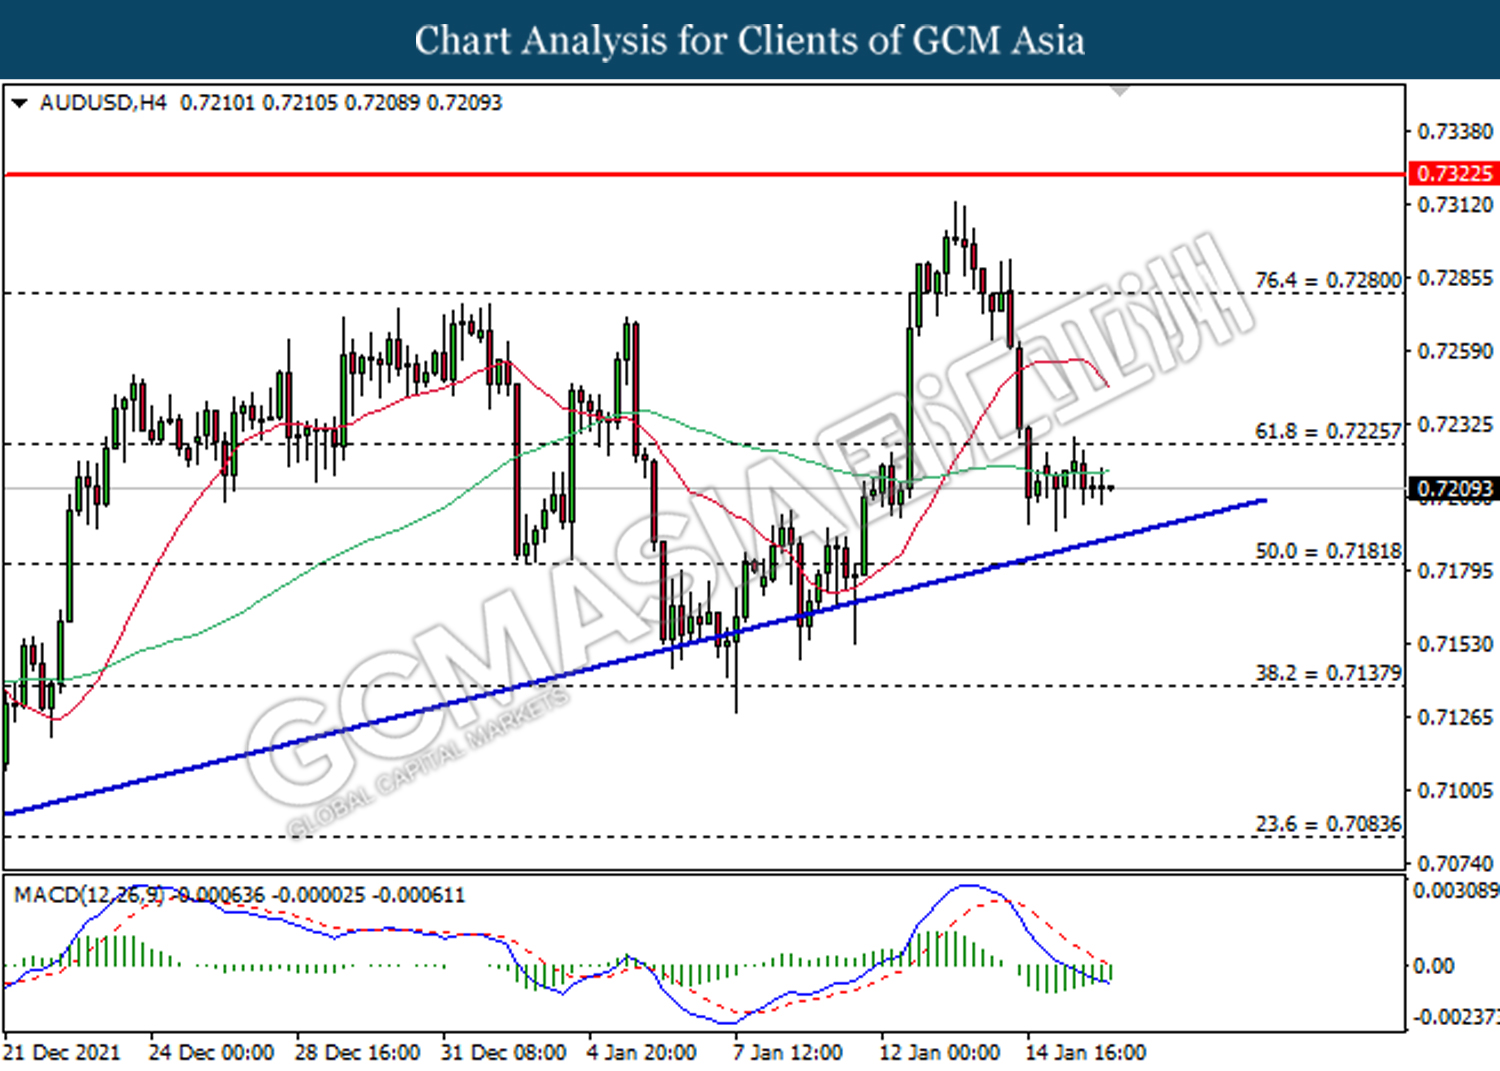This screenshot has width=1500, height=1071.
Task: Click the red 0.73225 price level tag
Action: (1454, 173)
